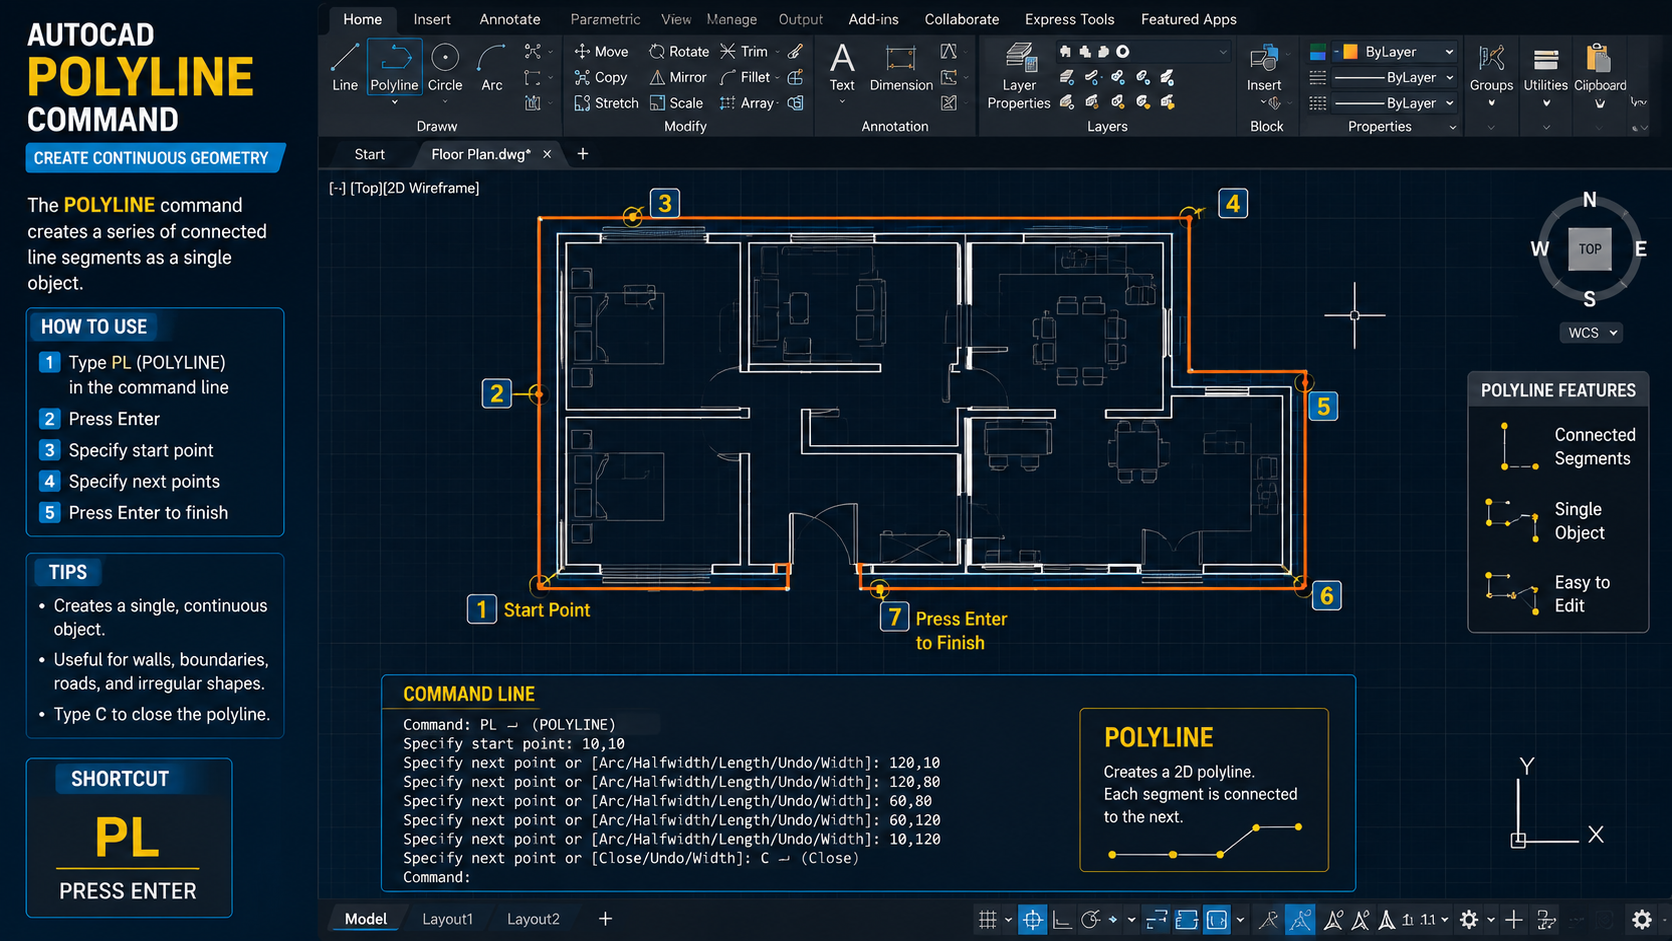The width and height of the screenshot is (1672, 941).
Task: Switch to the Model tab
Action: [366, 919]
